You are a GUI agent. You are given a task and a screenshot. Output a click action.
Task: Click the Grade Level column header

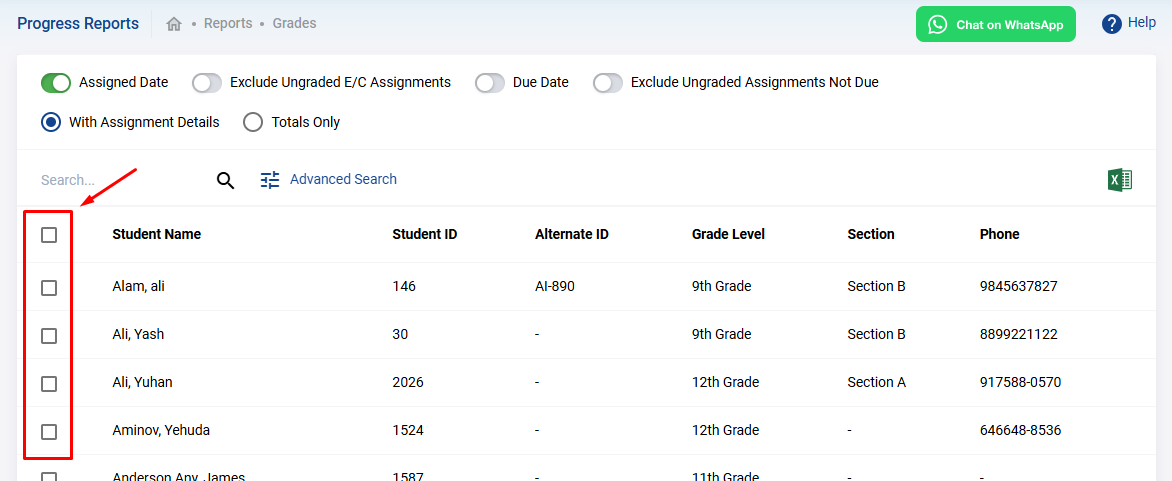pos(728,235)
